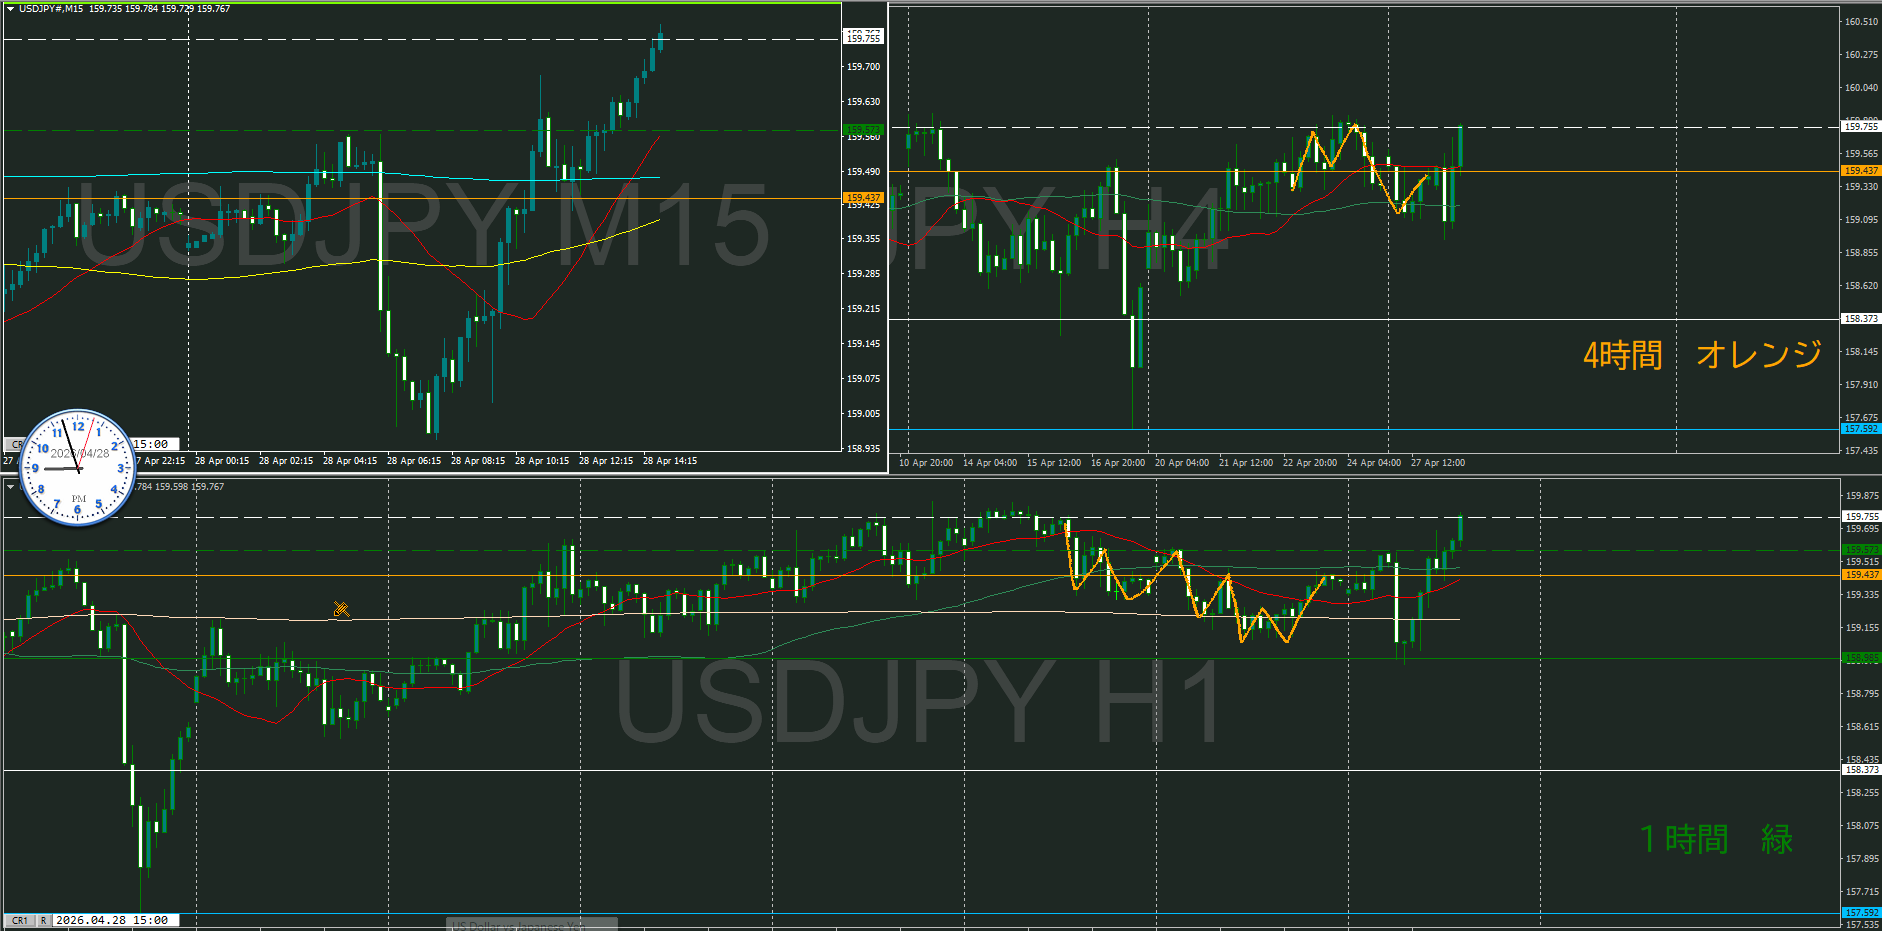
Task: Click the 159.755 price label on H1 axis
Action: (1860, 517)
